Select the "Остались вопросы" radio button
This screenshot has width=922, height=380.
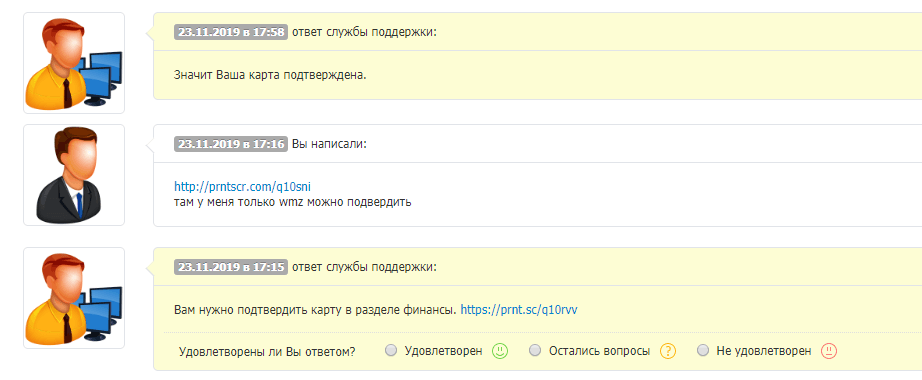click(x=535, y=351)
